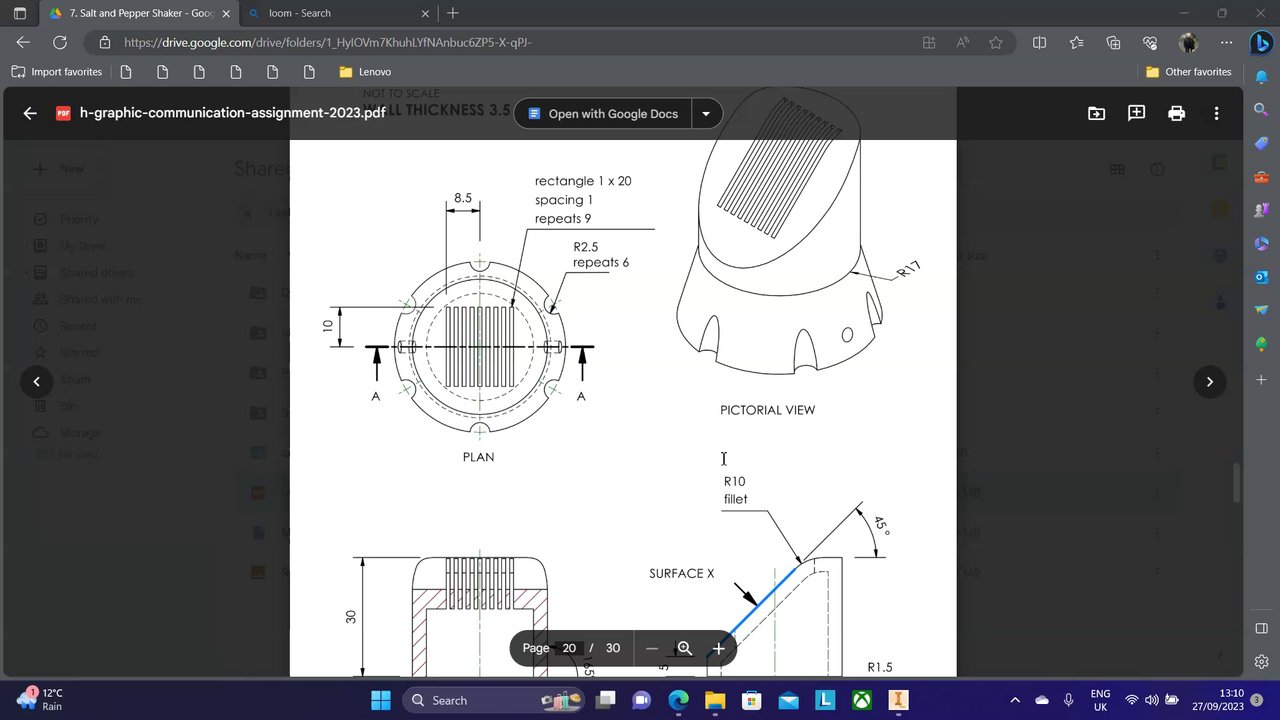The width and height of the screenshot is (1280, 720).
Task: Click the address bar URL
Action: 328,42
